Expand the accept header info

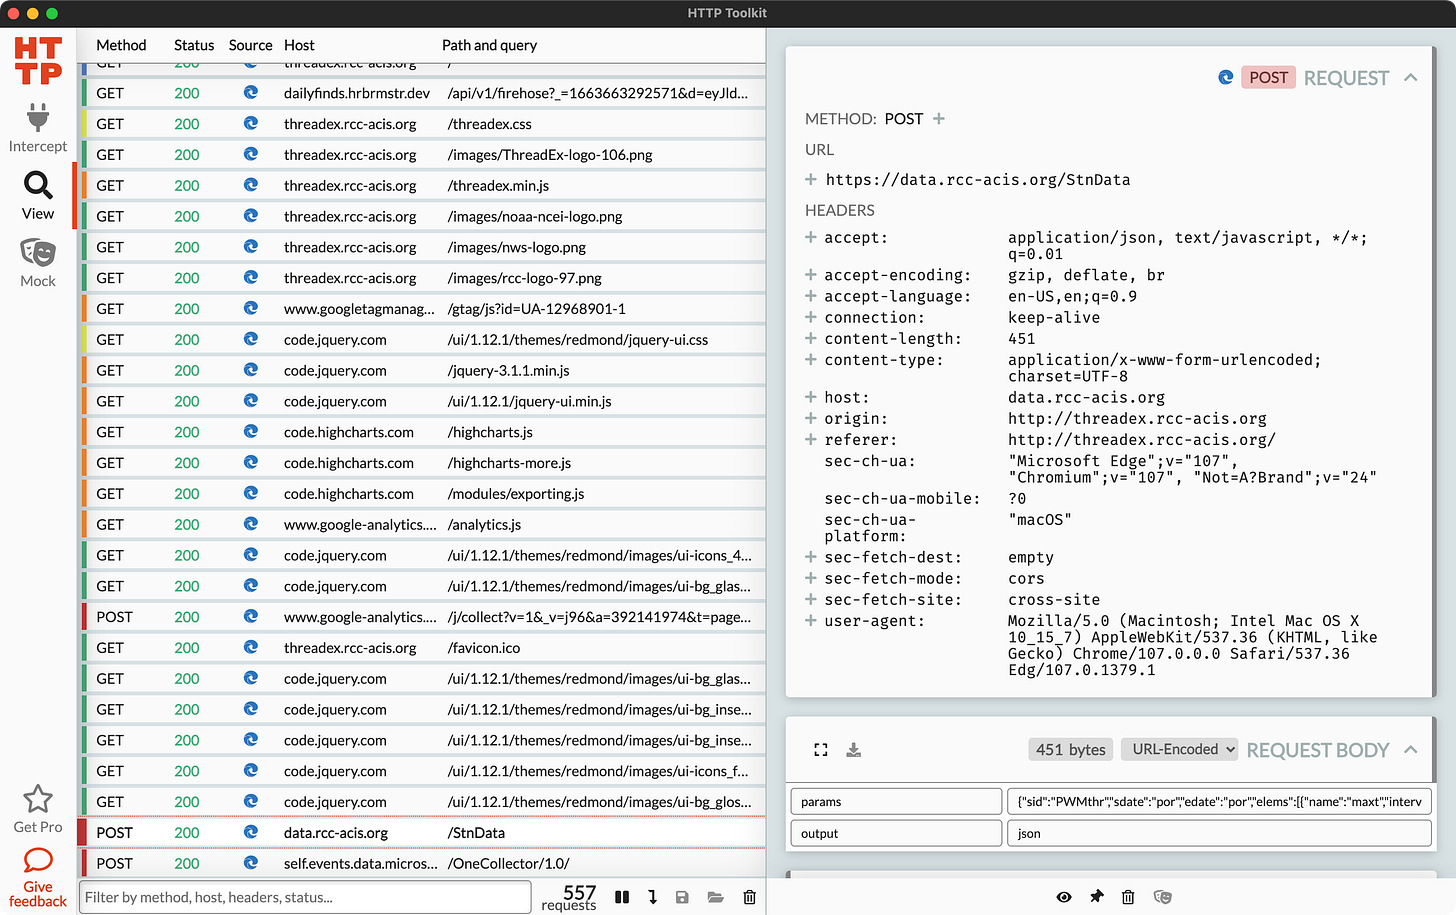pos(810,237)
